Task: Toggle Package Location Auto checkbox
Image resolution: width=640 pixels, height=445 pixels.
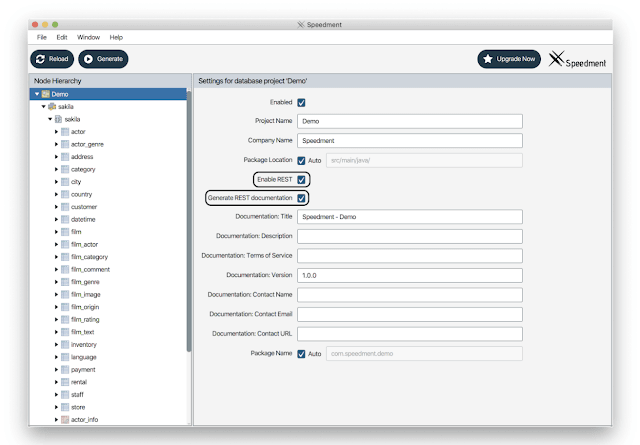Action: [x=301, y=160]
